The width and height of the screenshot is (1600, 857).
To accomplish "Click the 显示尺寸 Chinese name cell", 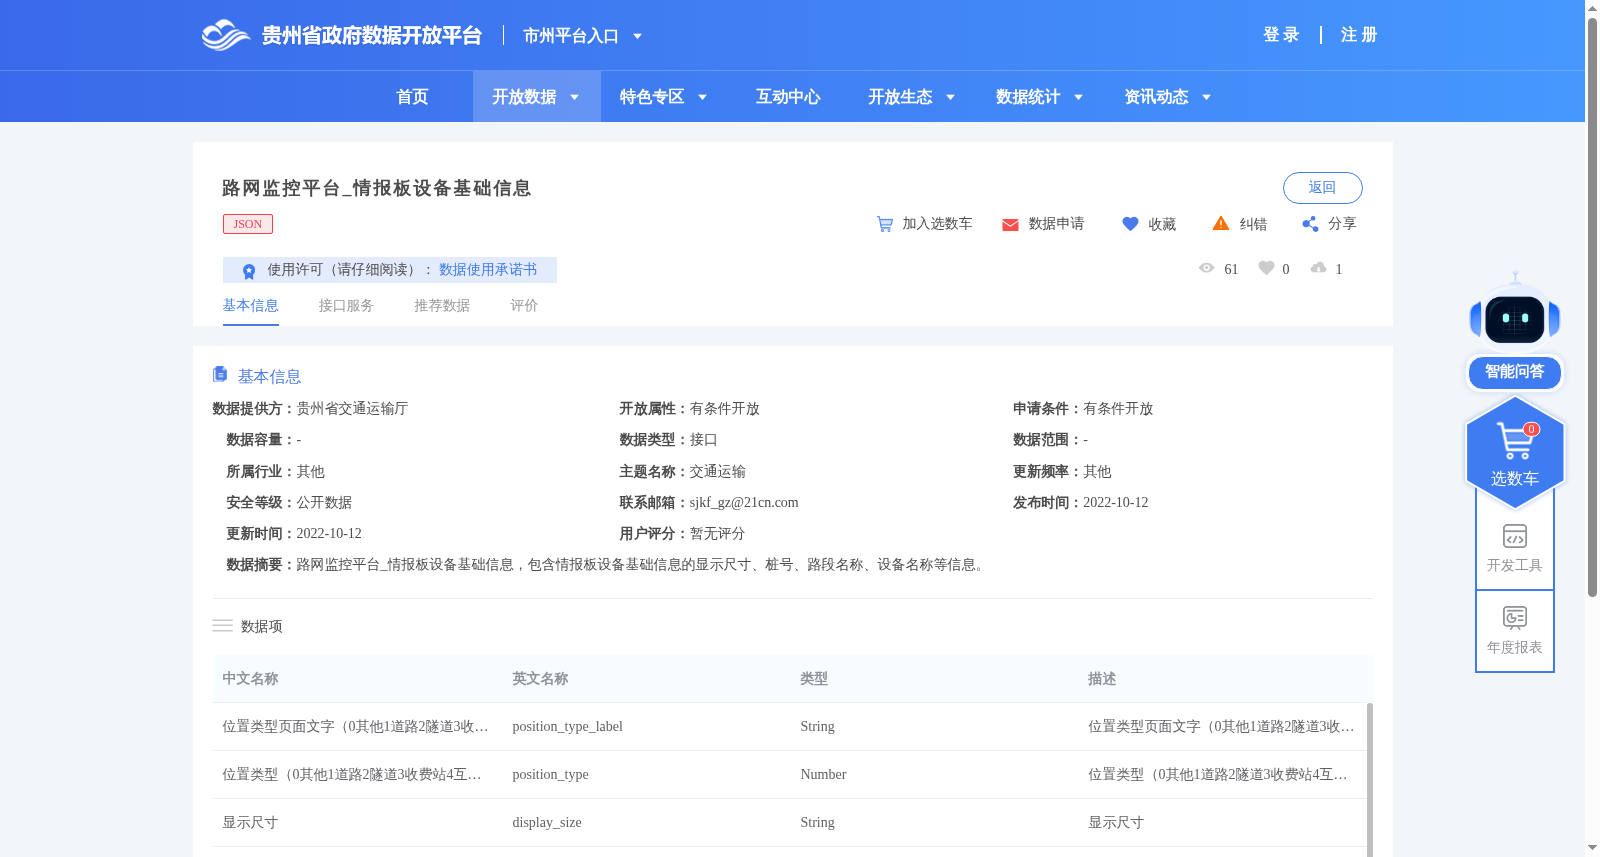I will click(x=250, y=823).
